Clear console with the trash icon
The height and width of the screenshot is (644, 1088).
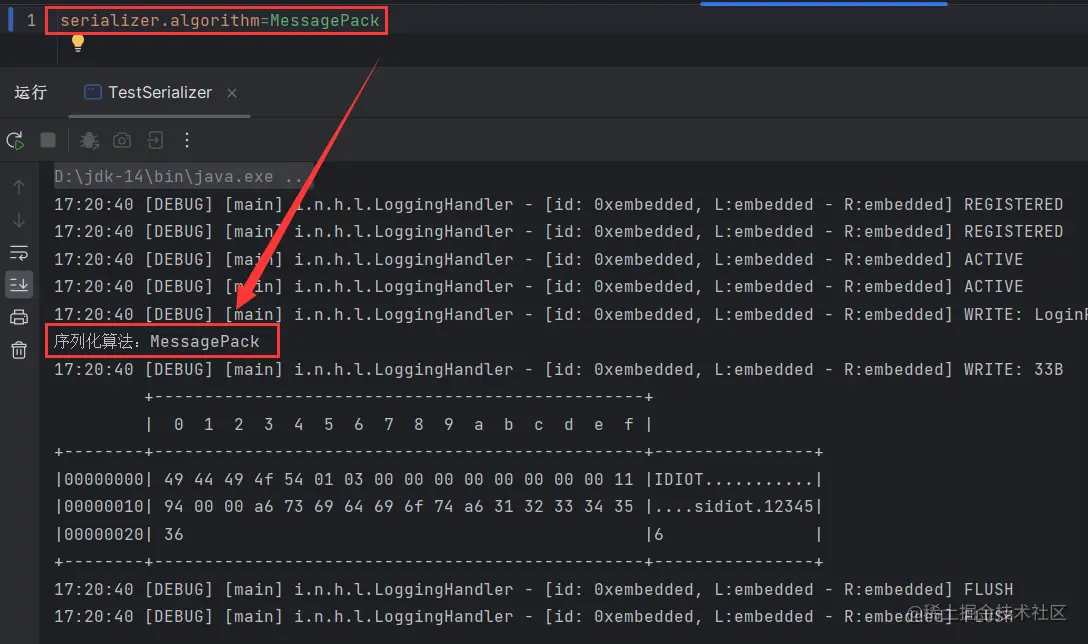click(19, 350)
